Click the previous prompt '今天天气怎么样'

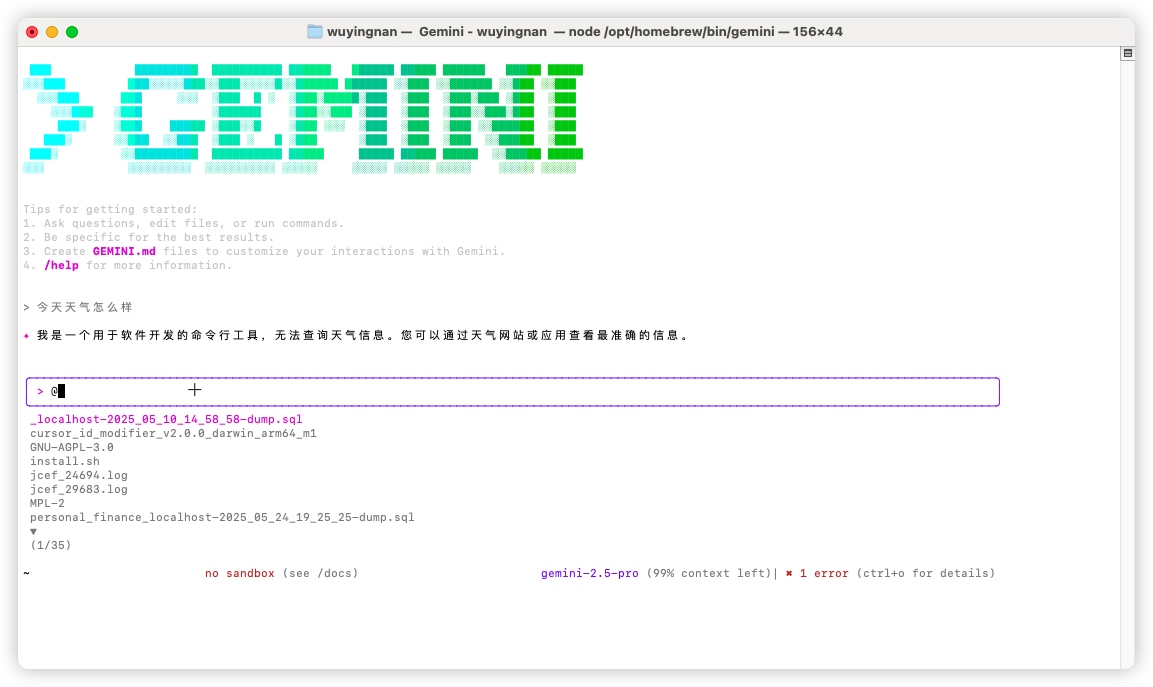(x=85, y=307)
